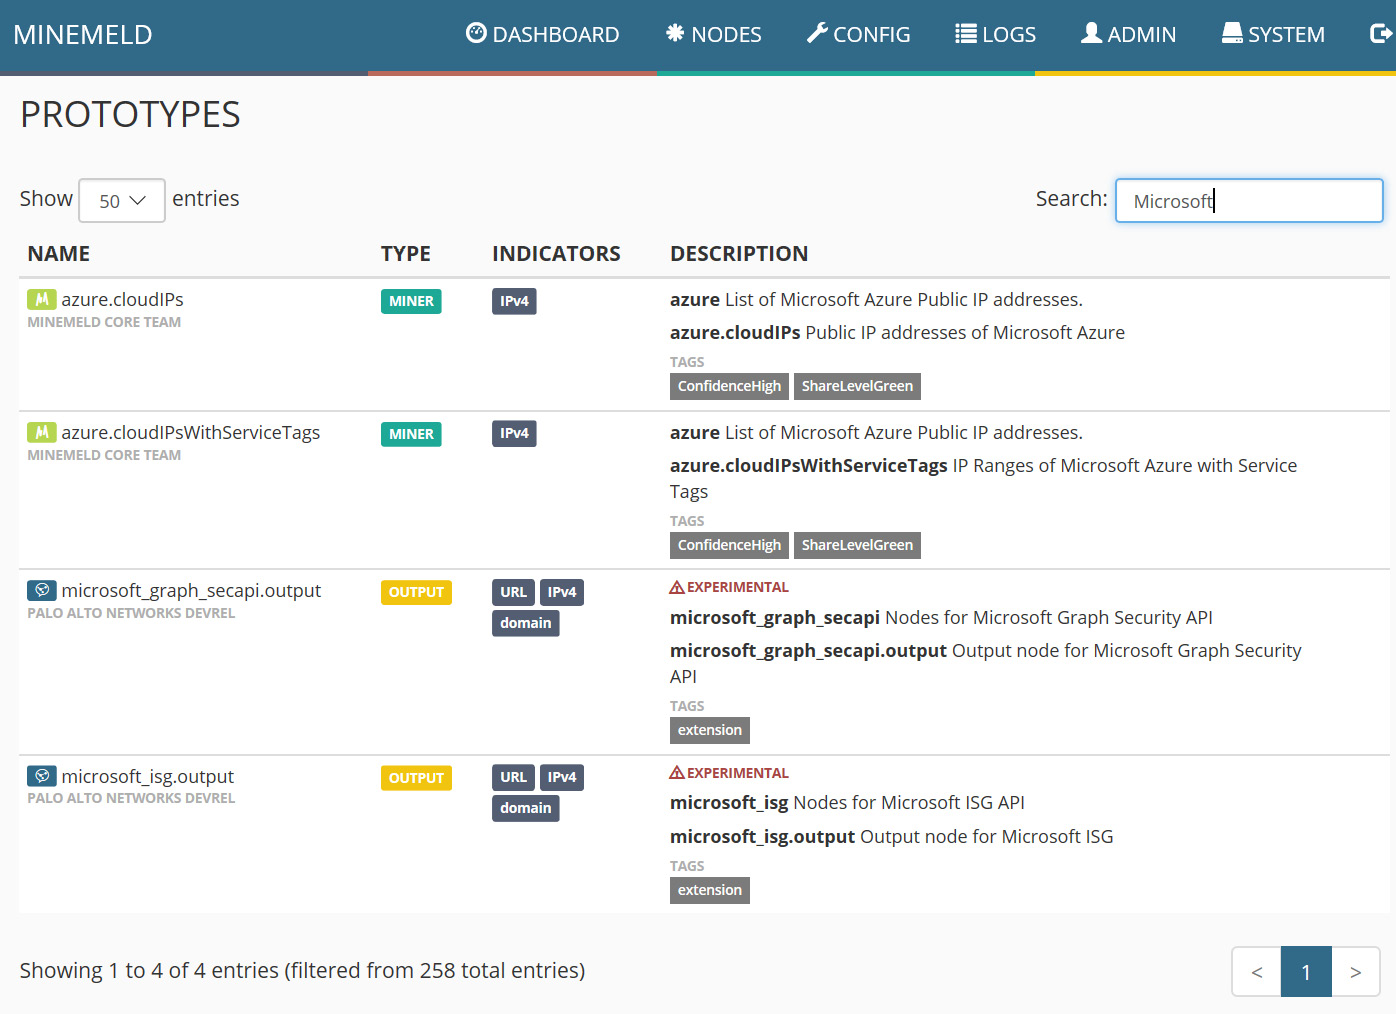
Task: Open the Show entries dropdown
Action: [x=122, y=200]
